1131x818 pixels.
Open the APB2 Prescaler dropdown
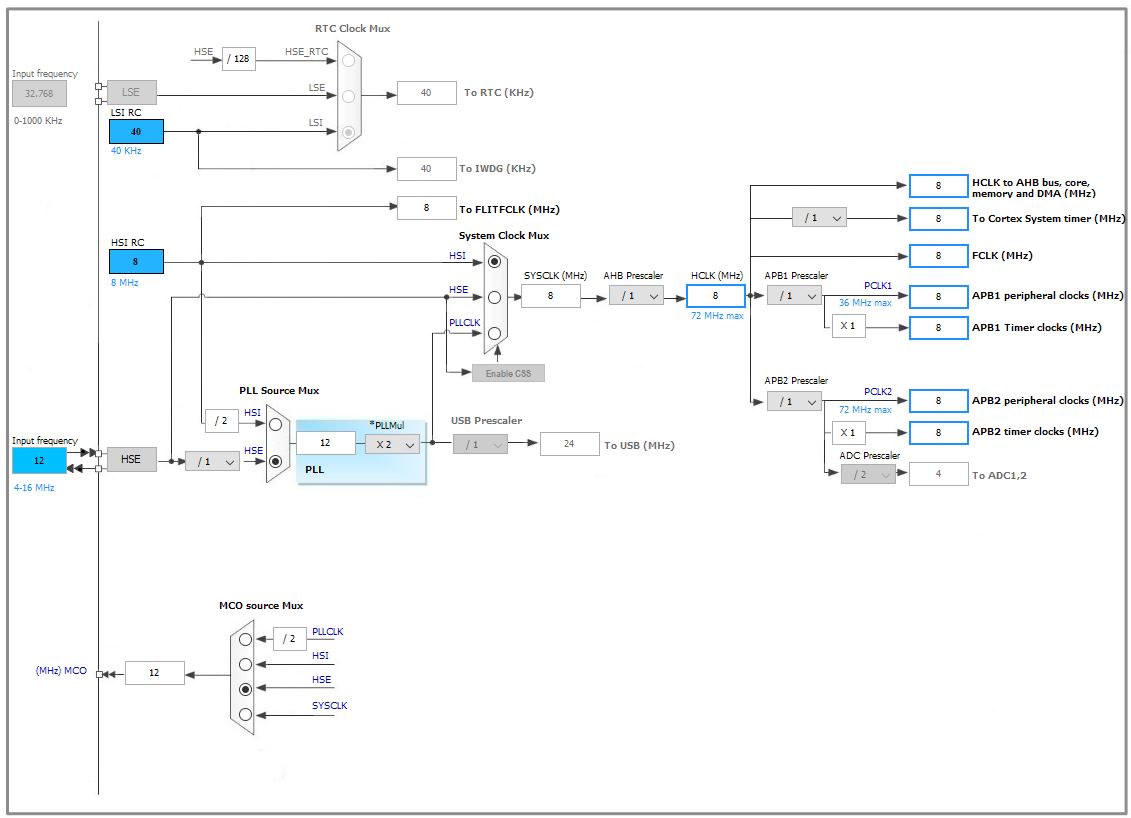(x=794, y=402)
